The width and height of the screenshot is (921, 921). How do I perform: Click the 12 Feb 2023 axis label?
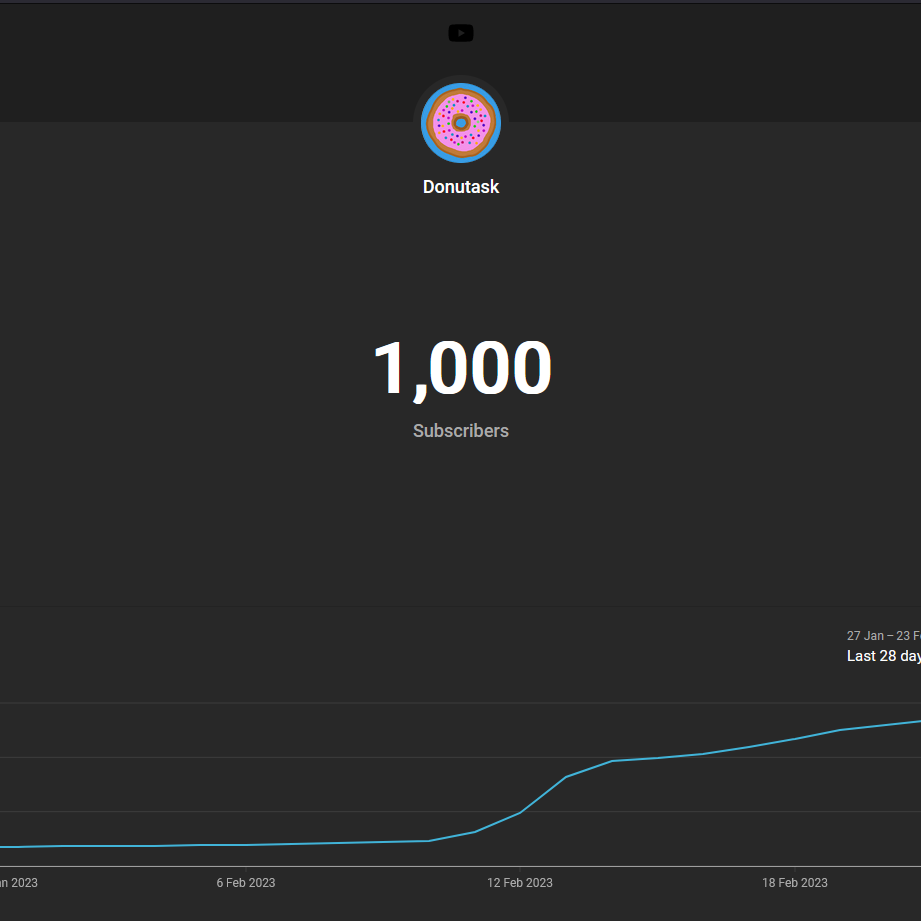pos(519,883)
